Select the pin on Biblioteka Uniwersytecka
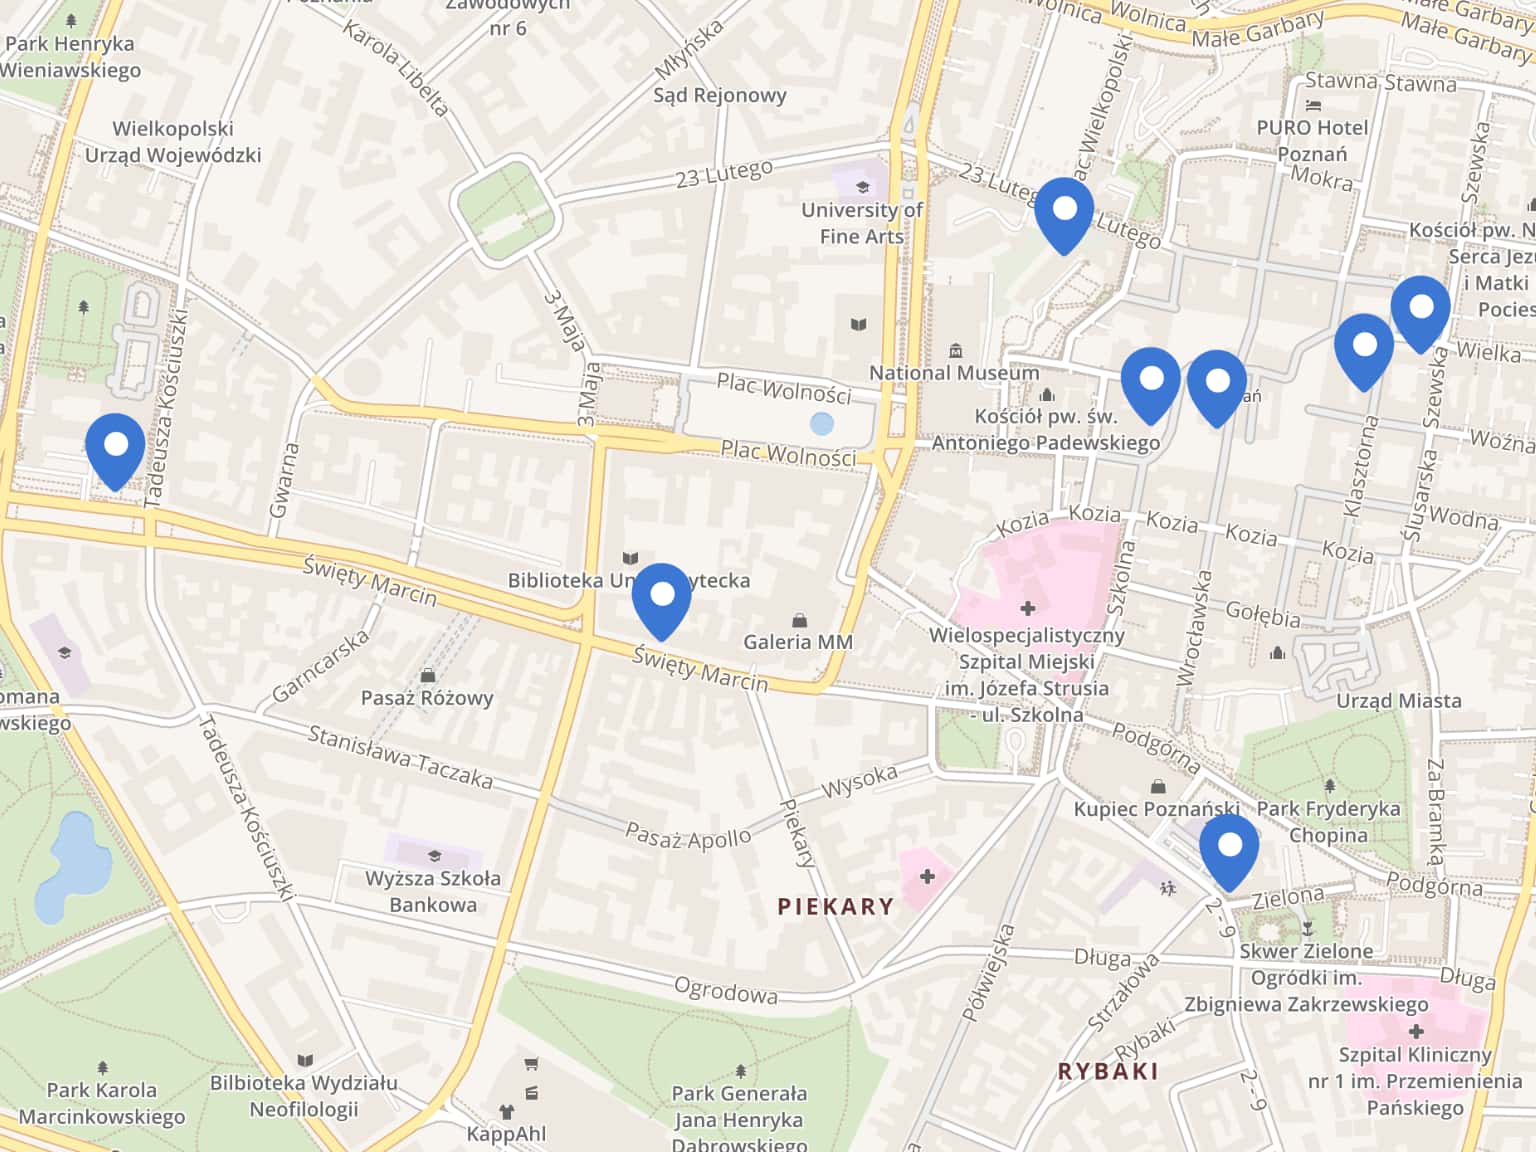This screenshot has height=1152, width=1536. (x=662, y=602)
